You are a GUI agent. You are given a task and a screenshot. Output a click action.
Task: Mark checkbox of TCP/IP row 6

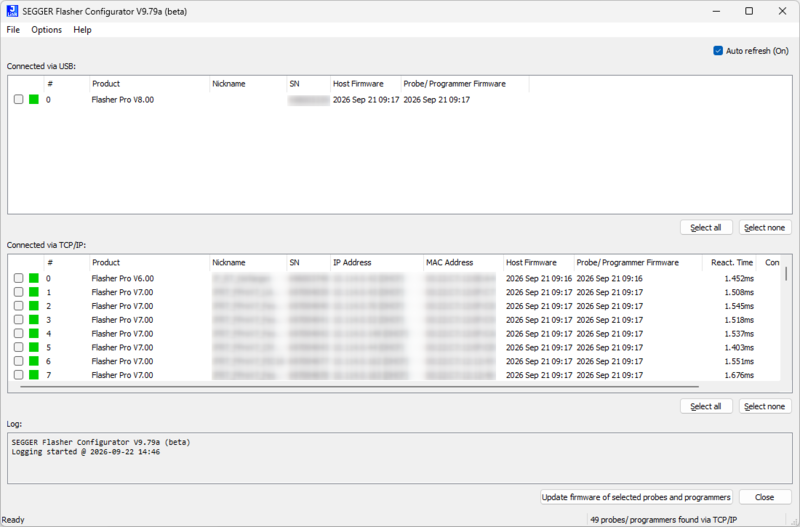pos(18,361)
